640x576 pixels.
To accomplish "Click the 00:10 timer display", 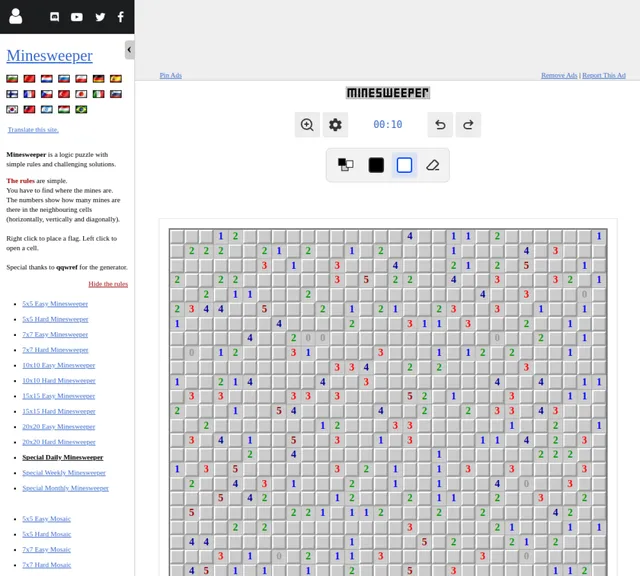I will (388, 125).
